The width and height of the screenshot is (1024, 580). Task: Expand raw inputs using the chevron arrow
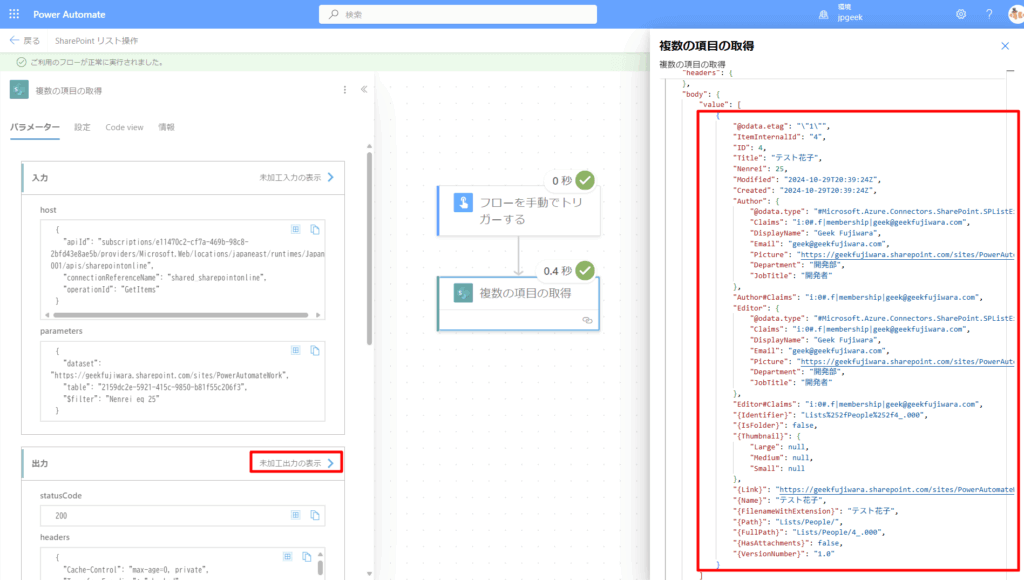click(330, 178)
